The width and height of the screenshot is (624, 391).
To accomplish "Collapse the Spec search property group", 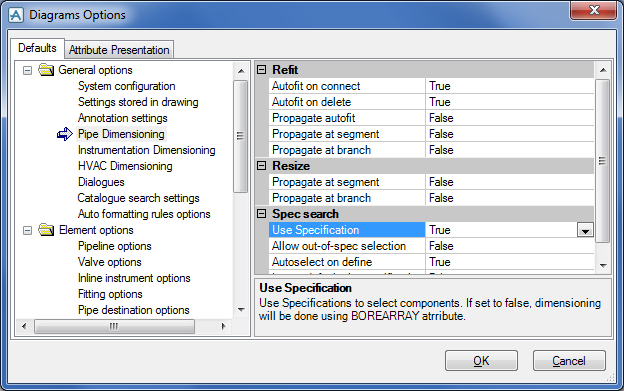I will pyautogui.click(x=261, y=214).
